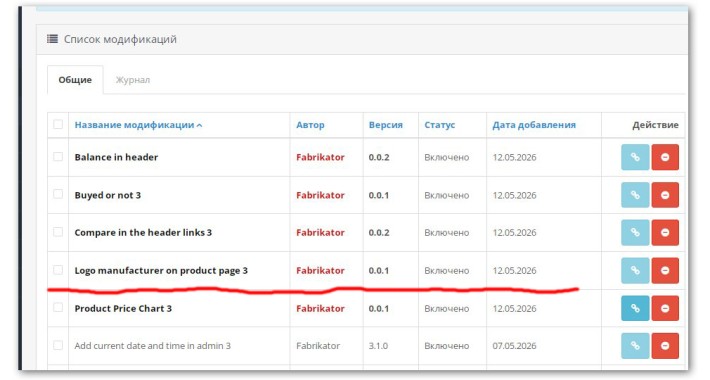This screenshot has width=710, height=380.
Task: Click Add current date and time in admin 3
Action: click(x=153, y=346)
